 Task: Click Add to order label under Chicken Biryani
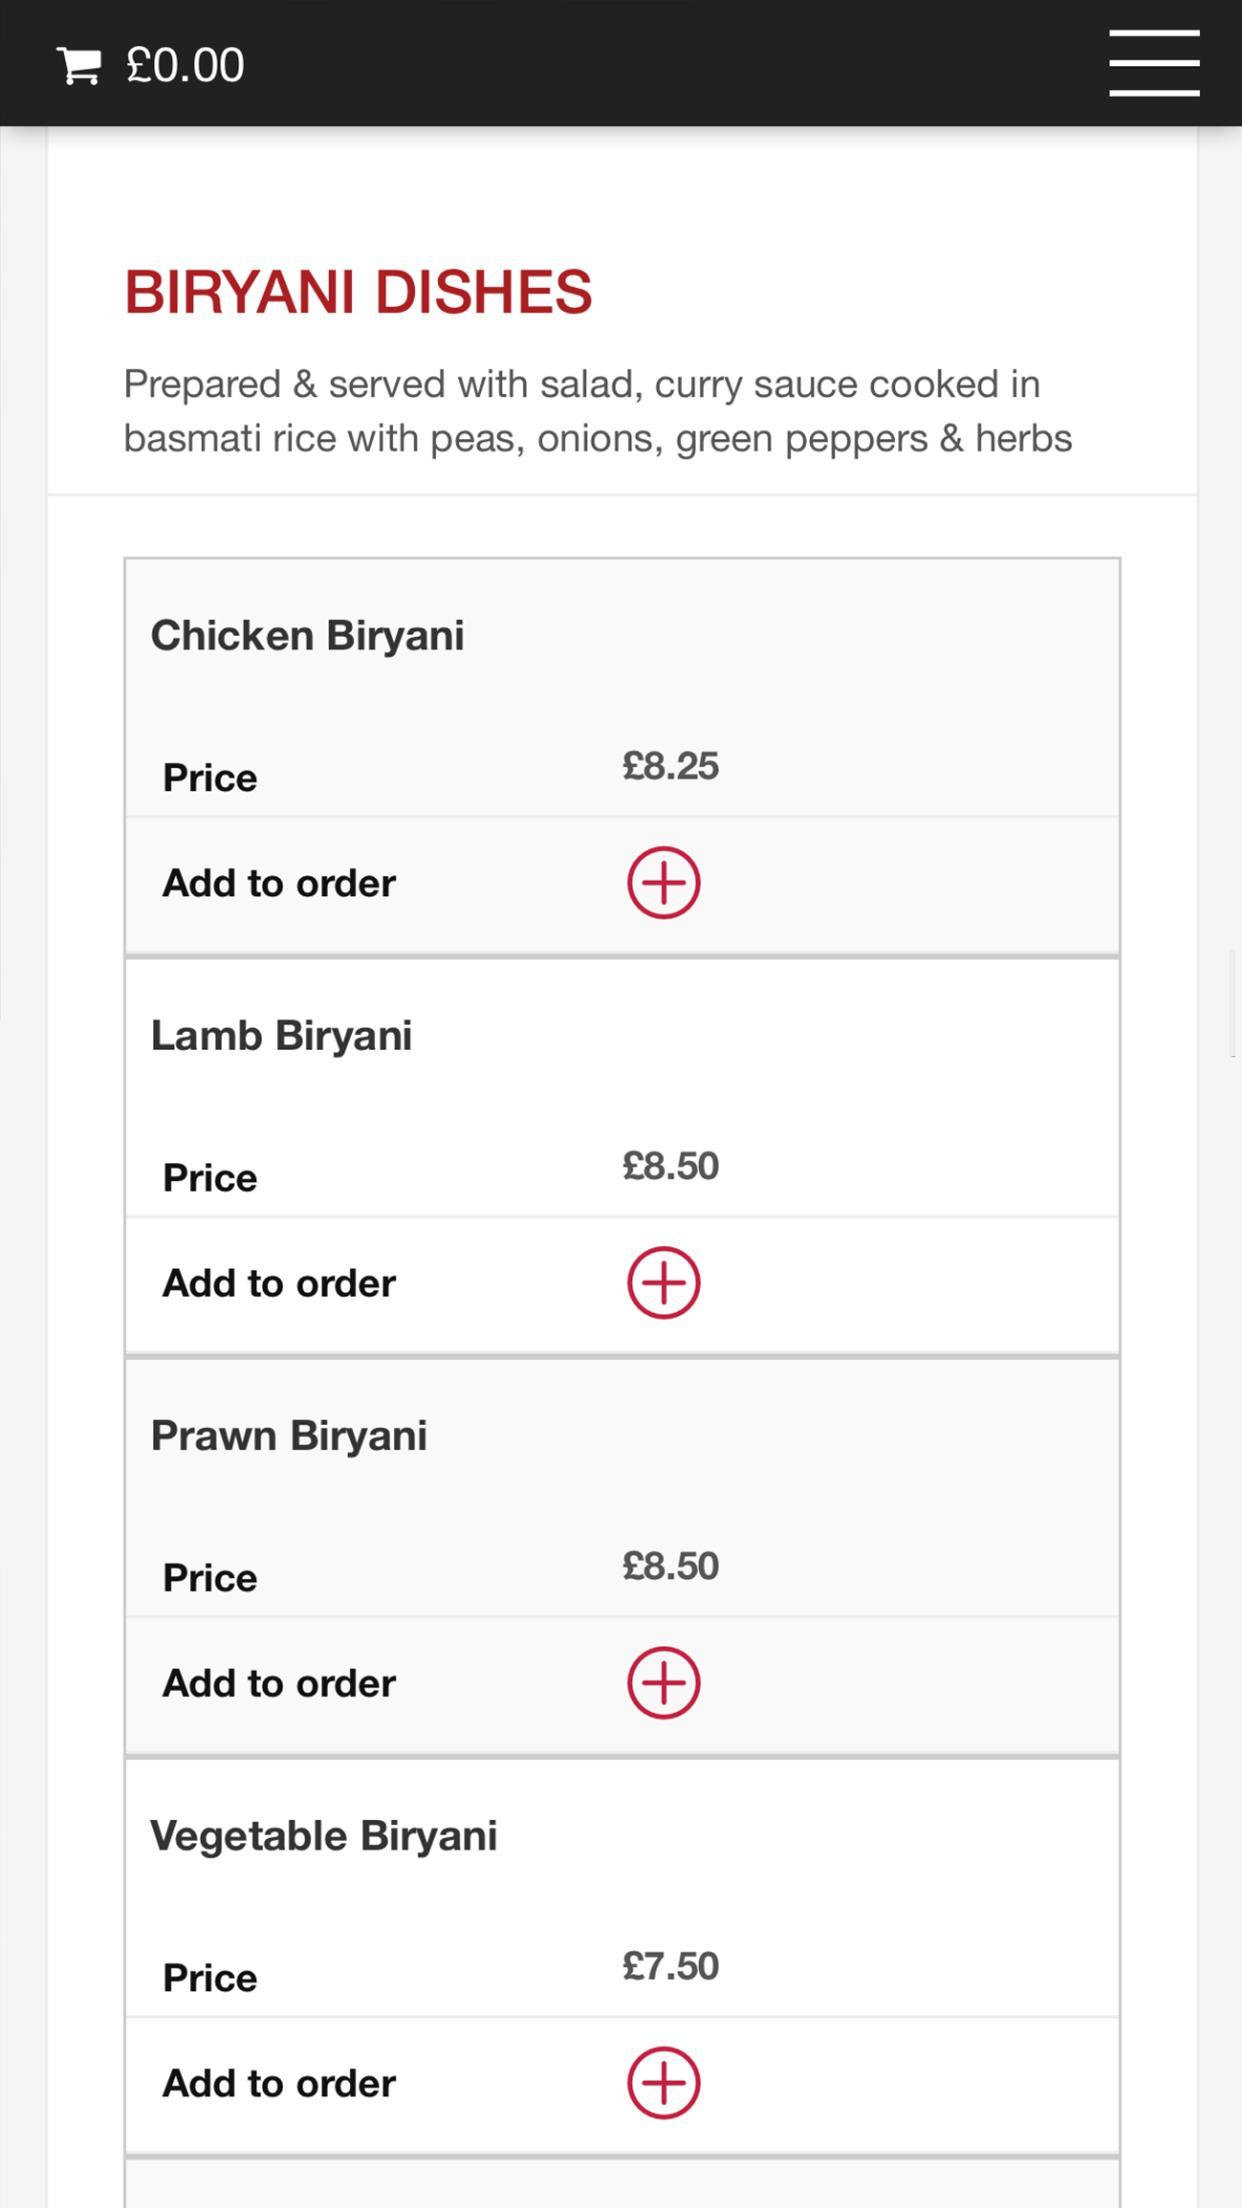(279, 884)
